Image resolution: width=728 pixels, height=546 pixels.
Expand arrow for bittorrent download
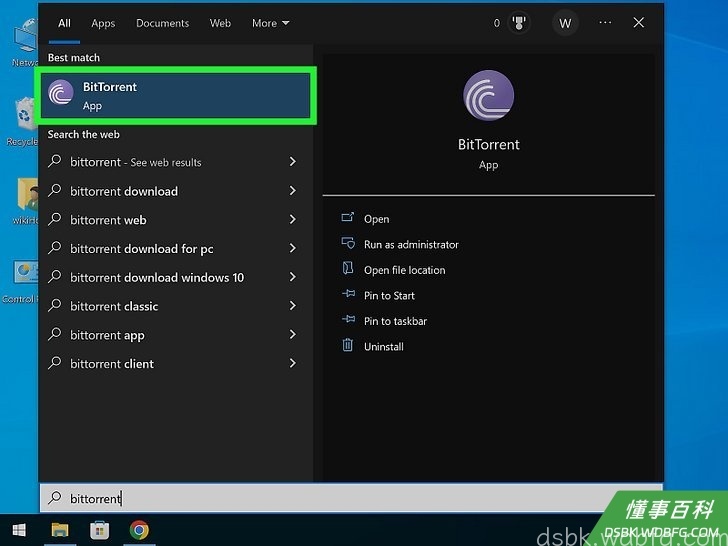(x=292, y=190)
